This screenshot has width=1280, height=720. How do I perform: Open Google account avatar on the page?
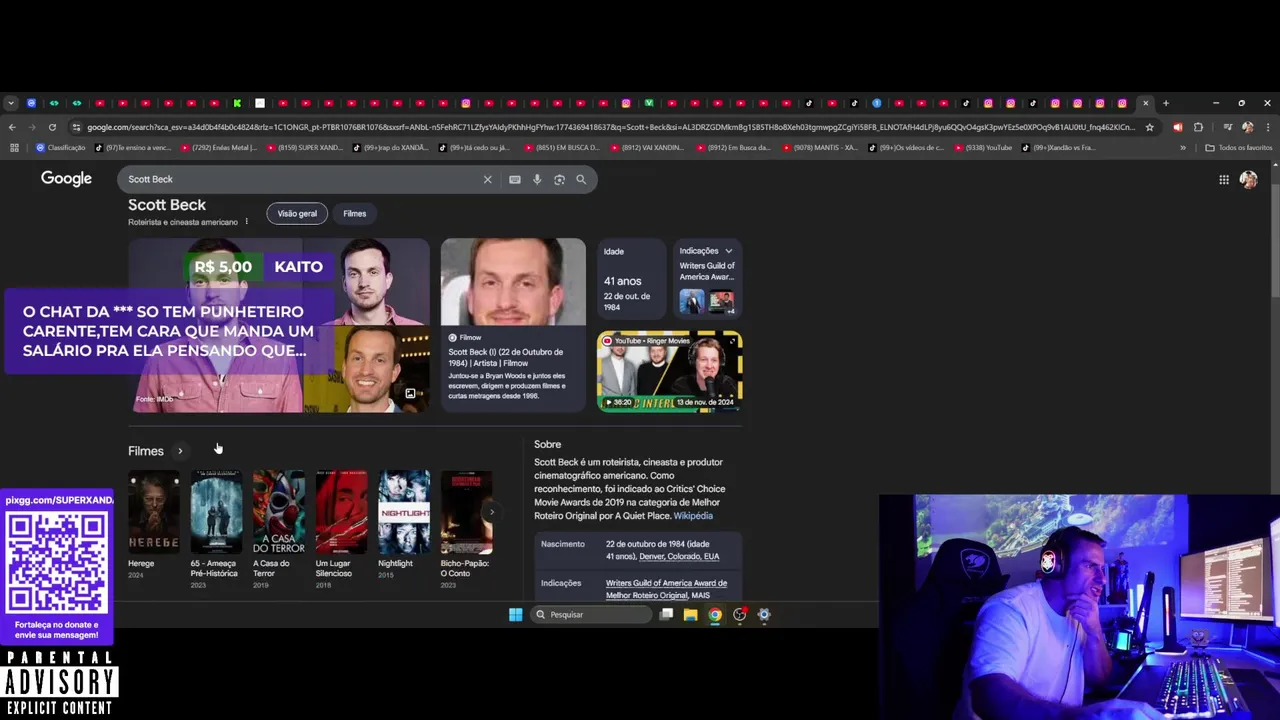click(1248, 179)
